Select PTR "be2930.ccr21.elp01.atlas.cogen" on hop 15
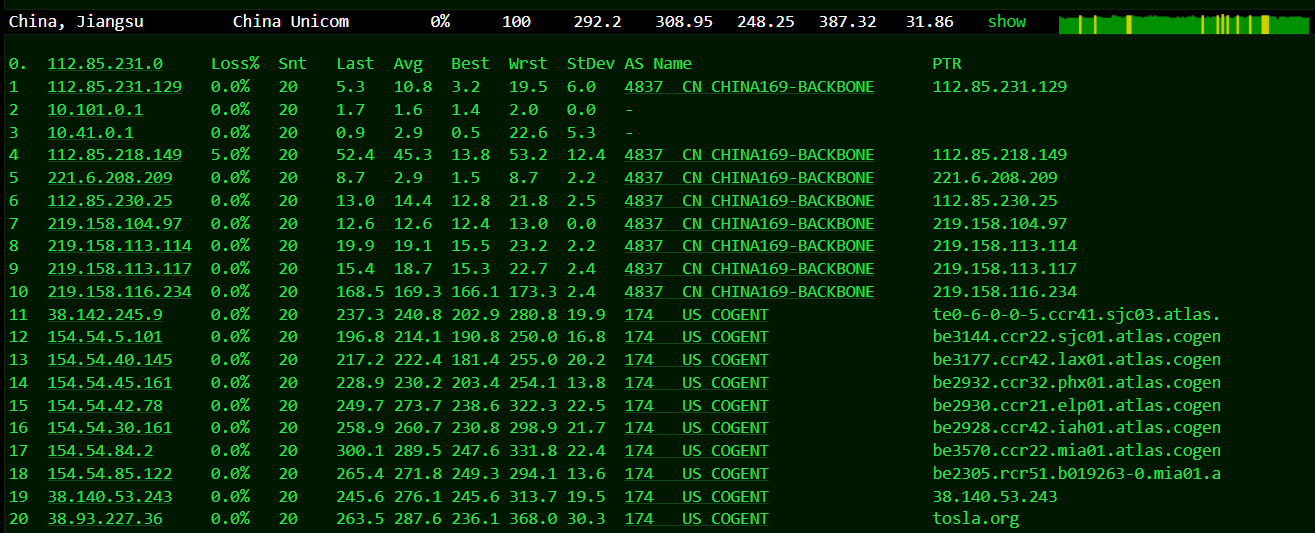 (x=1077, y=406)
